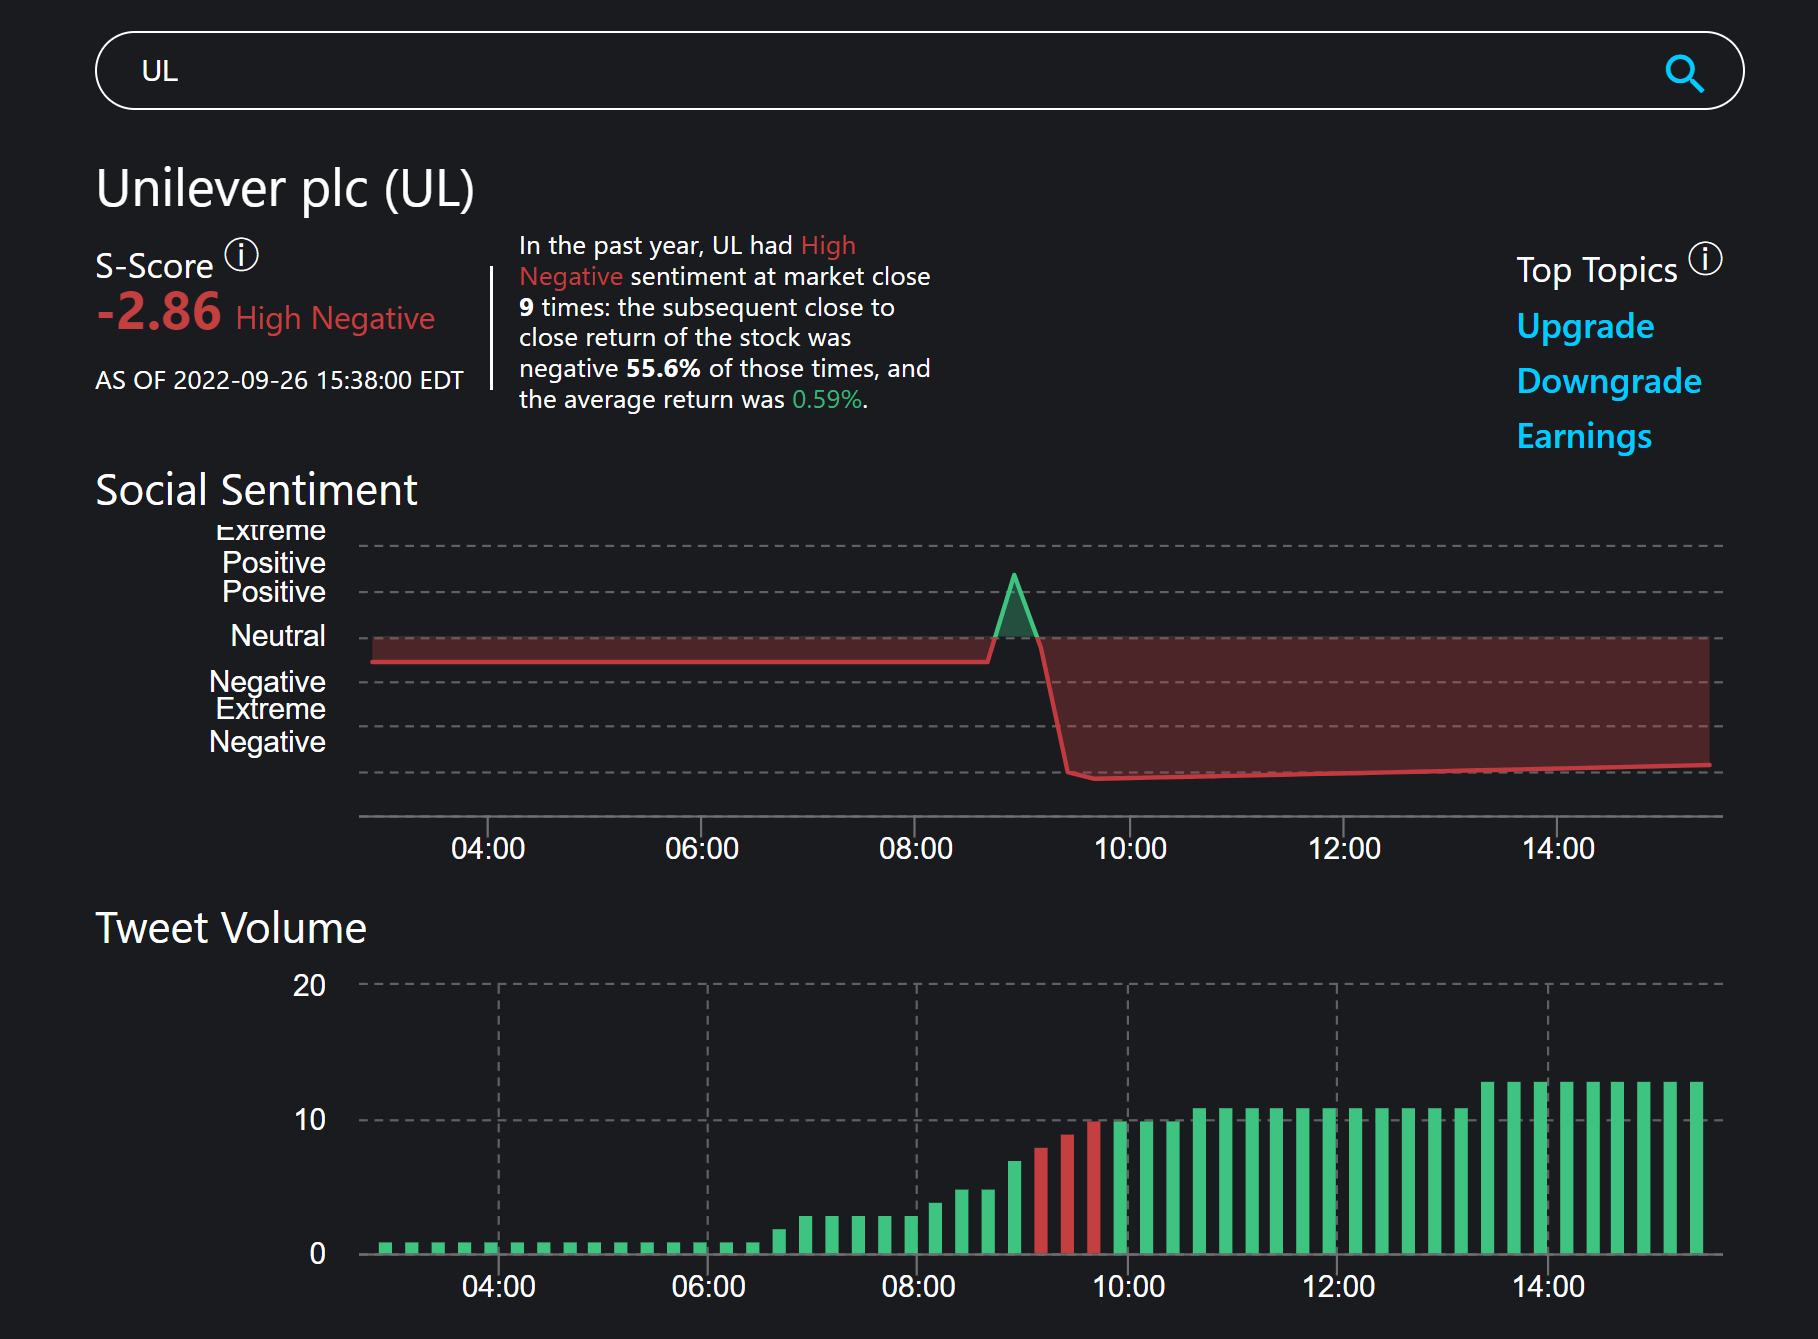Click the 06:00 tick on tweet volume chart

pyautogui.click(x=708, y=1286)
